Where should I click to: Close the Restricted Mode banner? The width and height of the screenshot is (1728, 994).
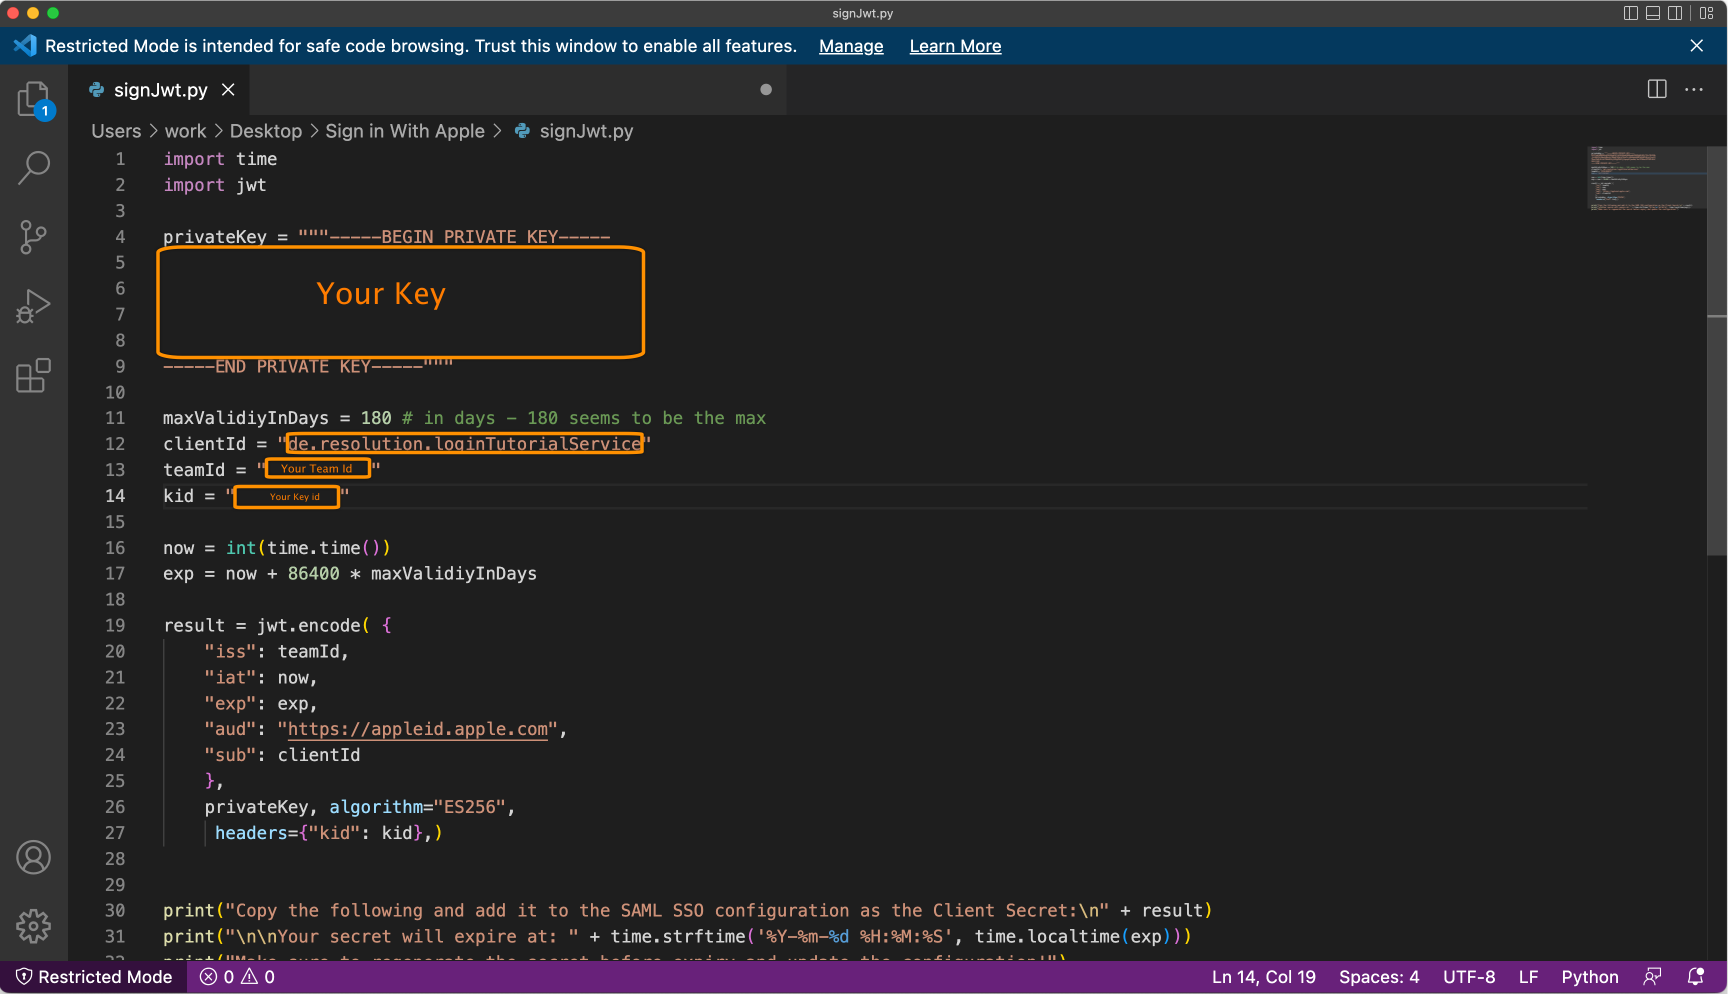pyautogui.click(x=1696, y=46)
